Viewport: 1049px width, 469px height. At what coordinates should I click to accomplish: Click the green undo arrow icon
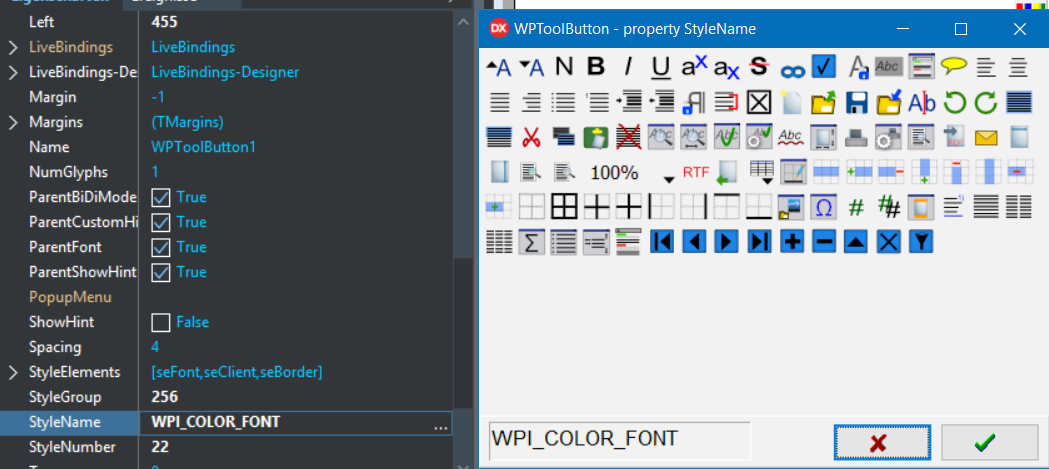954,102
